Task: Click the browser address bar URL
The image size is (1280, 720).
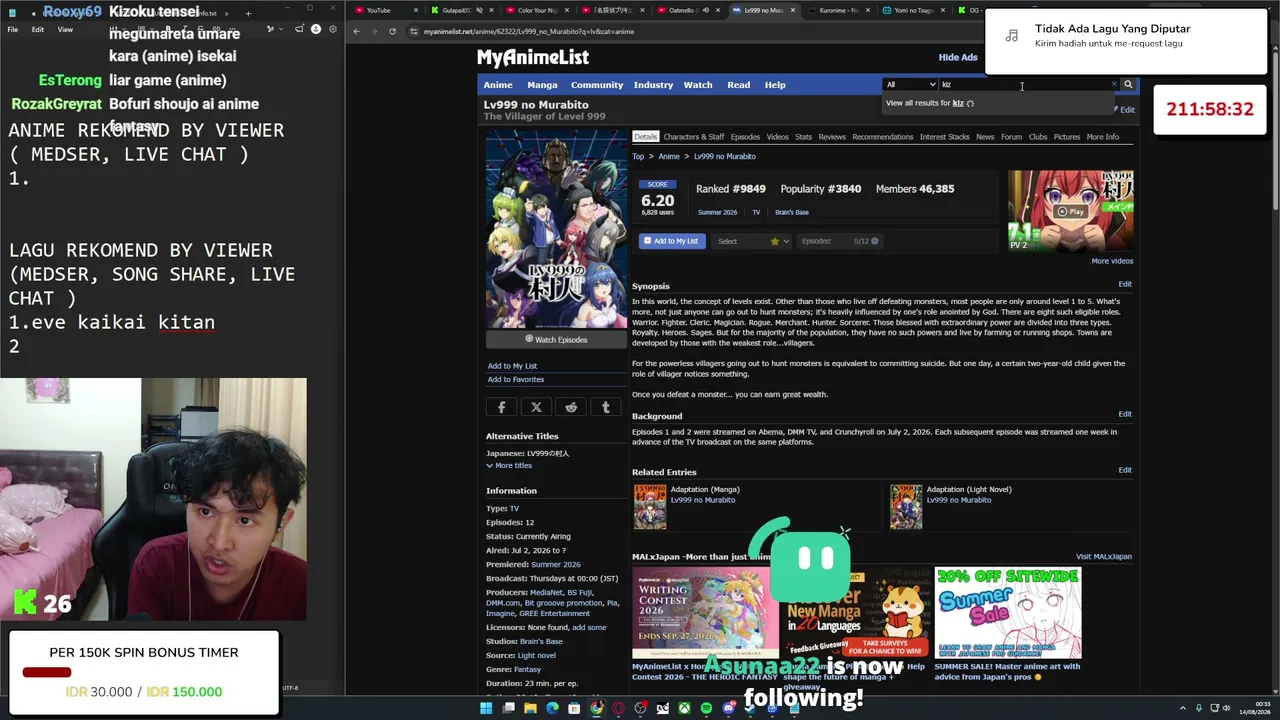Action: click(x=529, y=31)
